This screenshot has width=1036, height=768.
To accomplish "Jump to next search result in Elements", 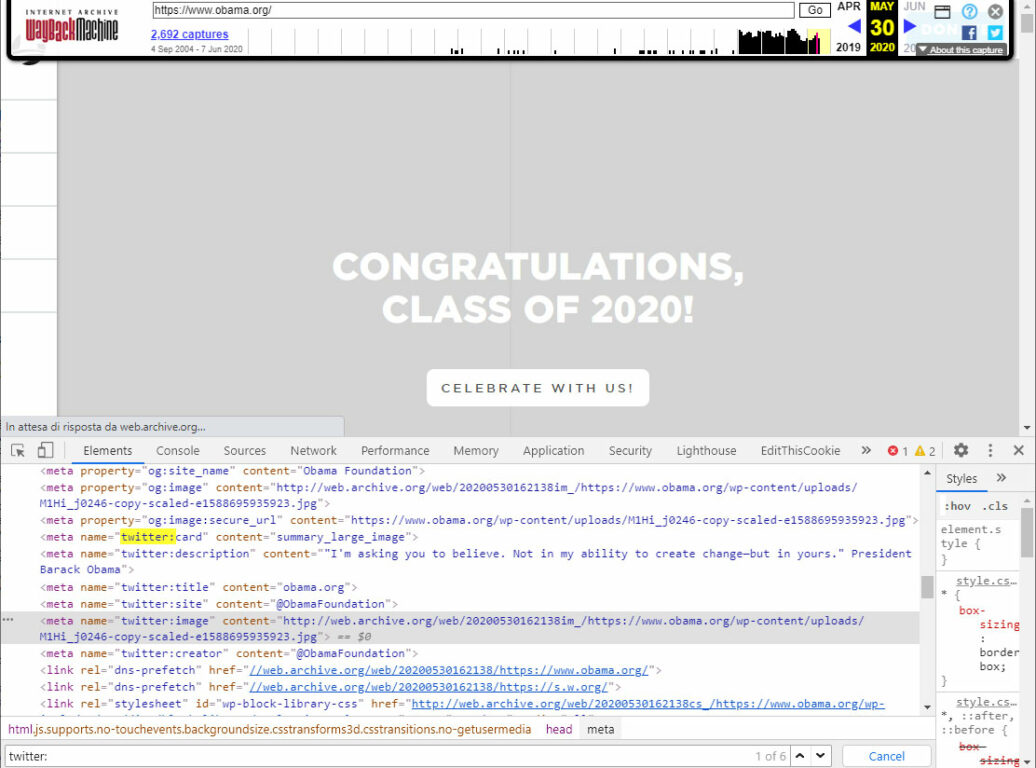I will coord(820,755).
